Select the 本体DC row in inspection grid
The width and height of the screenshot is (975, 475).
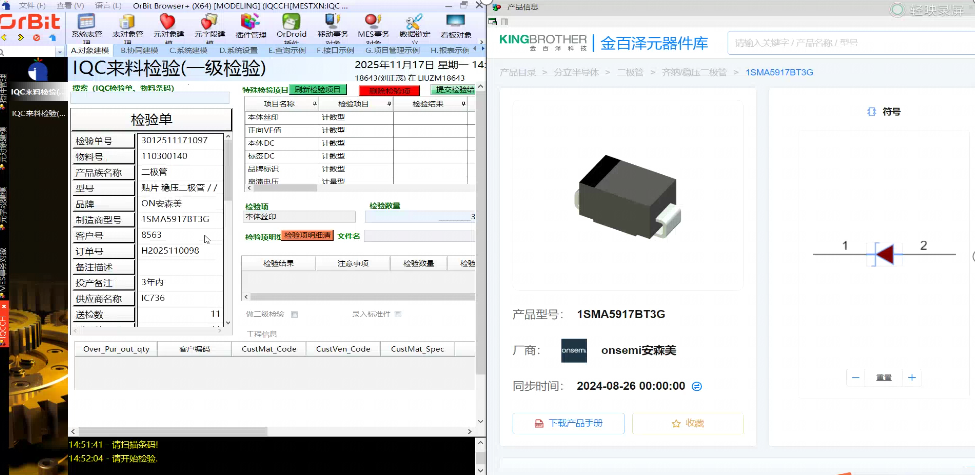click(360, 143)
